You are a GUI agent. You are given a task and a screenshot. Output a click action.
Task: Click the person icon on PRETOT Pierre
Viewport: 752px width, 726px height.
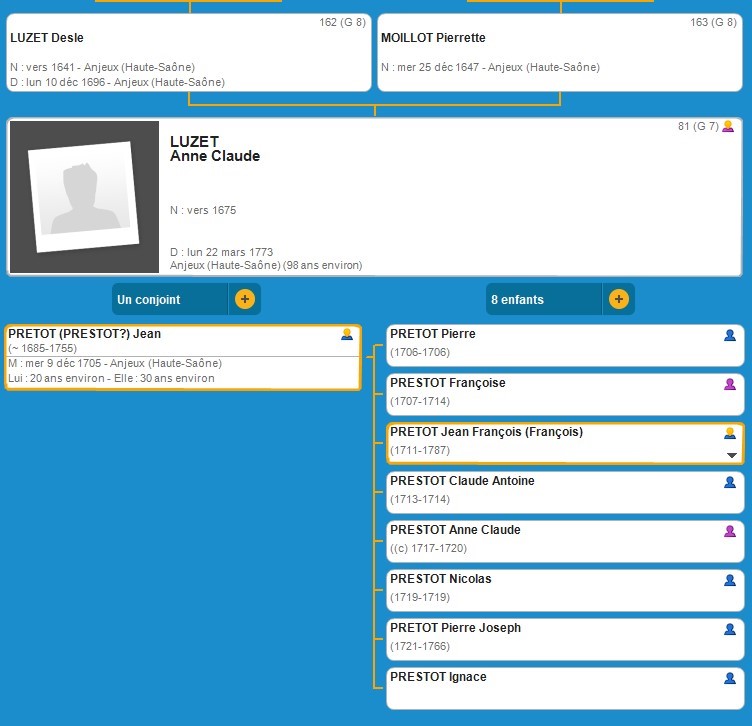730,335
